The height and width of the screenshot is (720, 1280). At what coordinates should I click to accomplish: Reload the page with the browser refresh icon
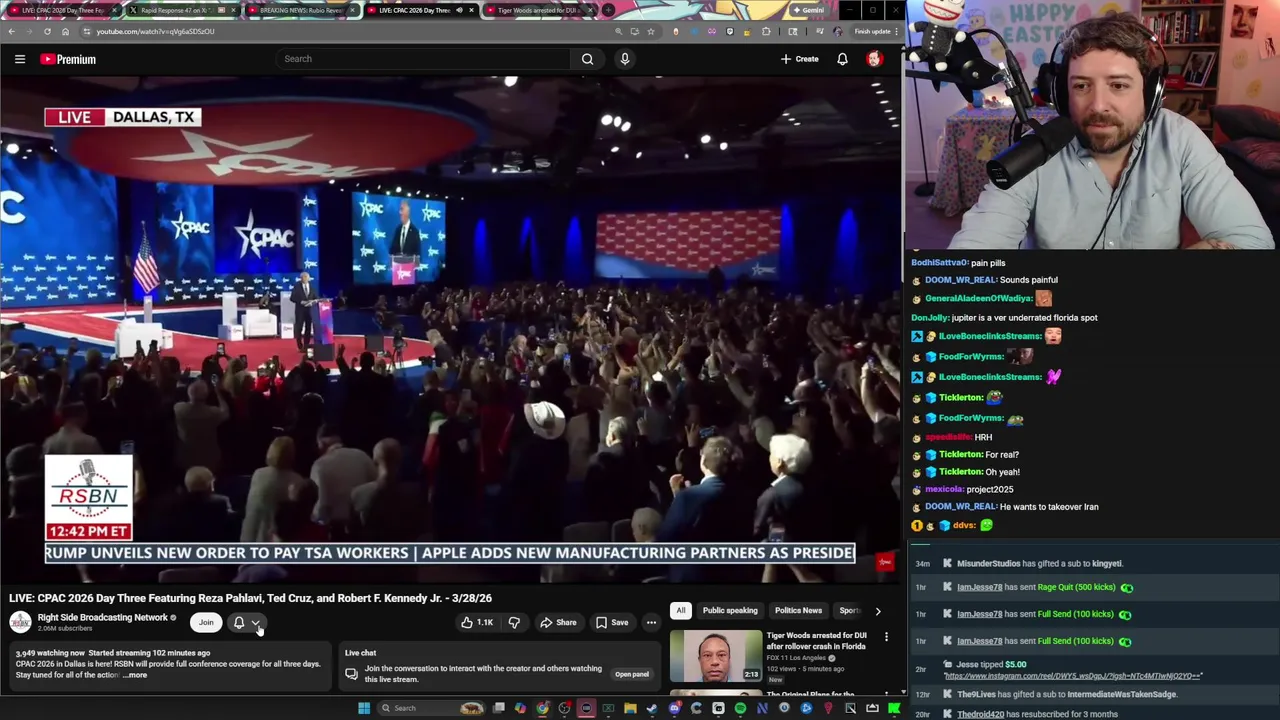click(47, 31)
